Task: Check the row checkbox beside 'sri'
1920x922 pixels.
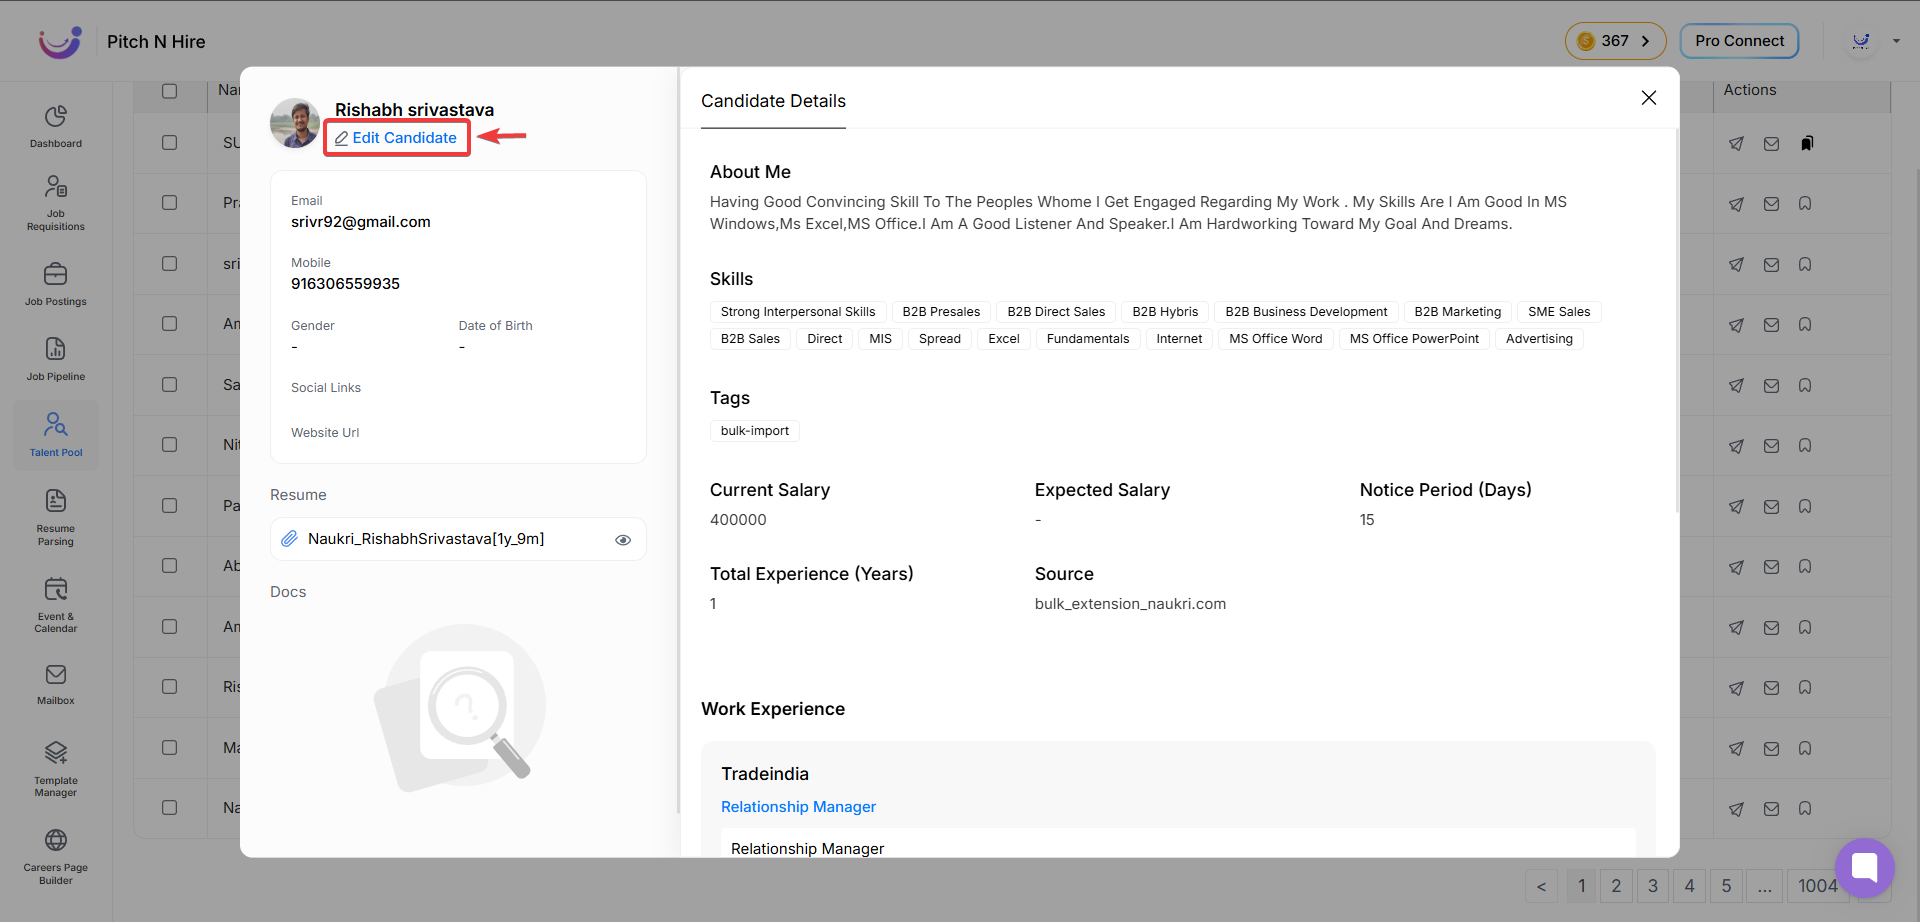Action: click(170, 263)
